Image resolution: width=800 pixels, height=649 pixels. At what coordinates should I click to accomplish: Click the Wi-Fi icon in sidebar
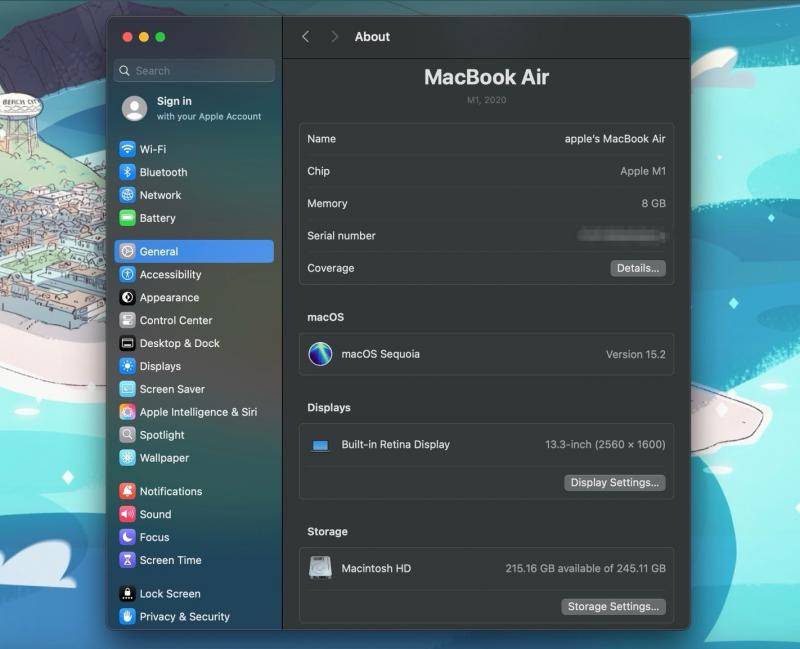(127, 149)
